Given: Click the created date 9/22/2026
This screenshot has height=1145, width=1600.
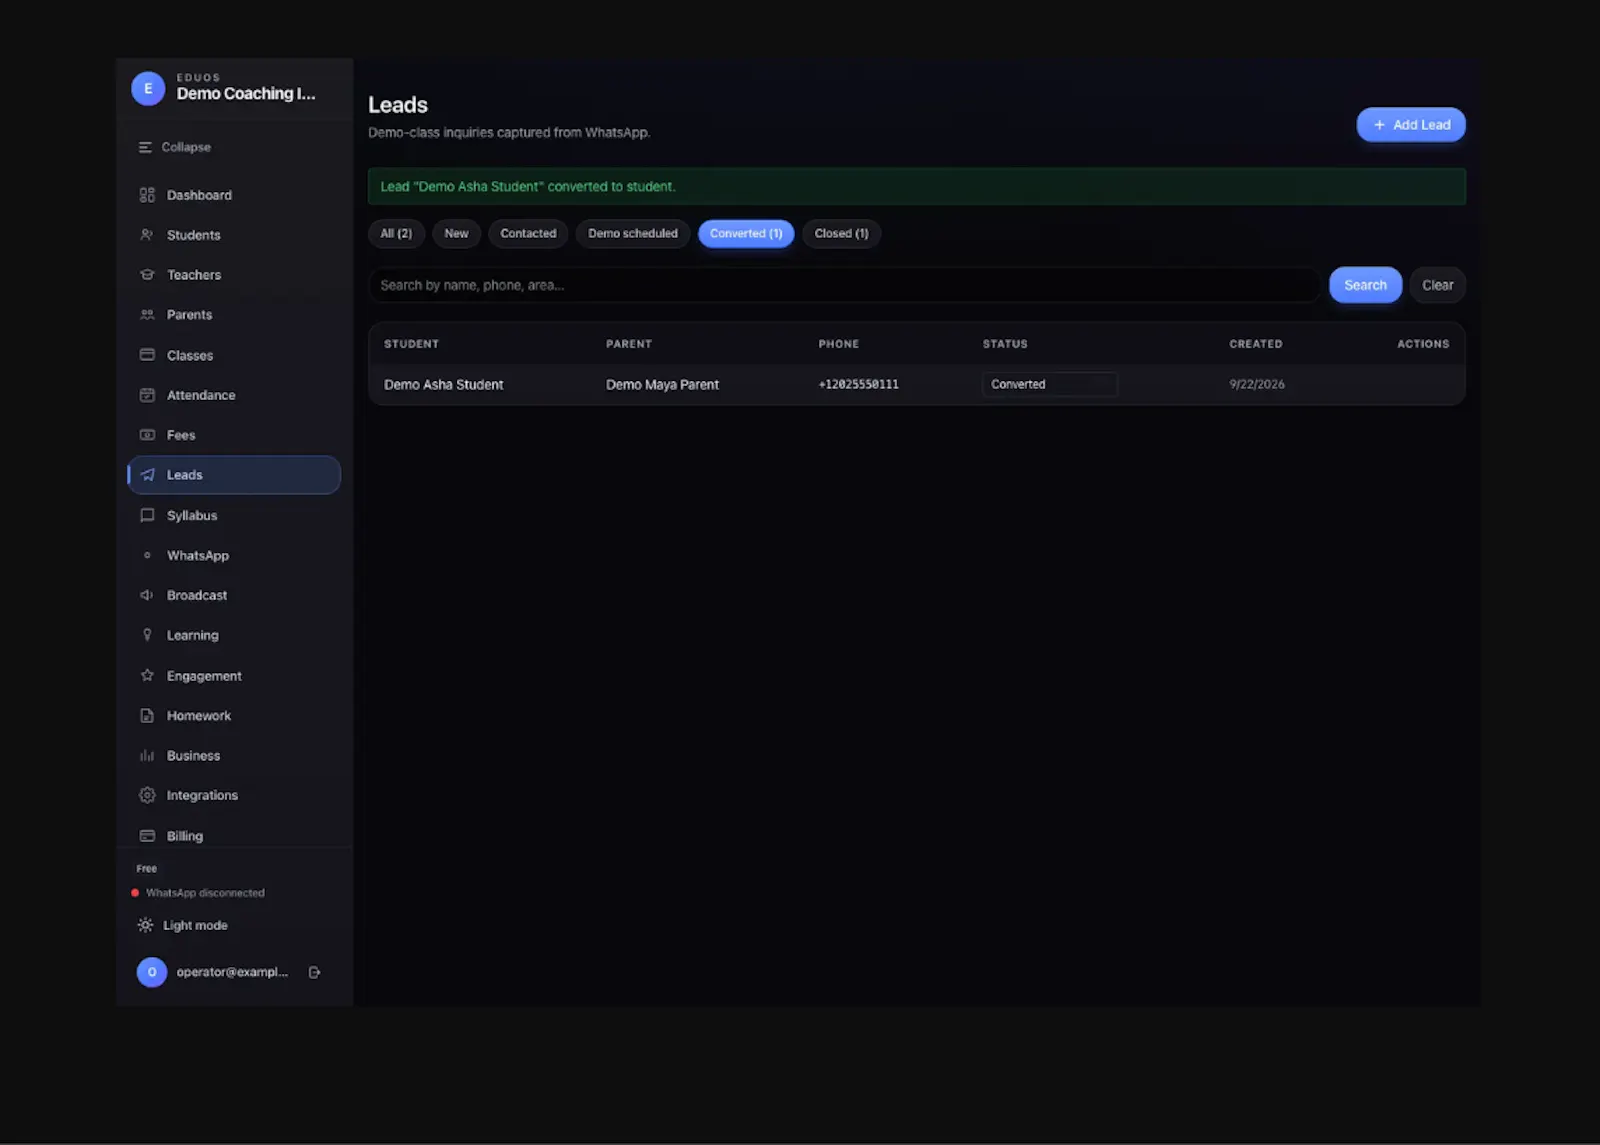Looking at the screenshot, I should [x=1257, y=385].
